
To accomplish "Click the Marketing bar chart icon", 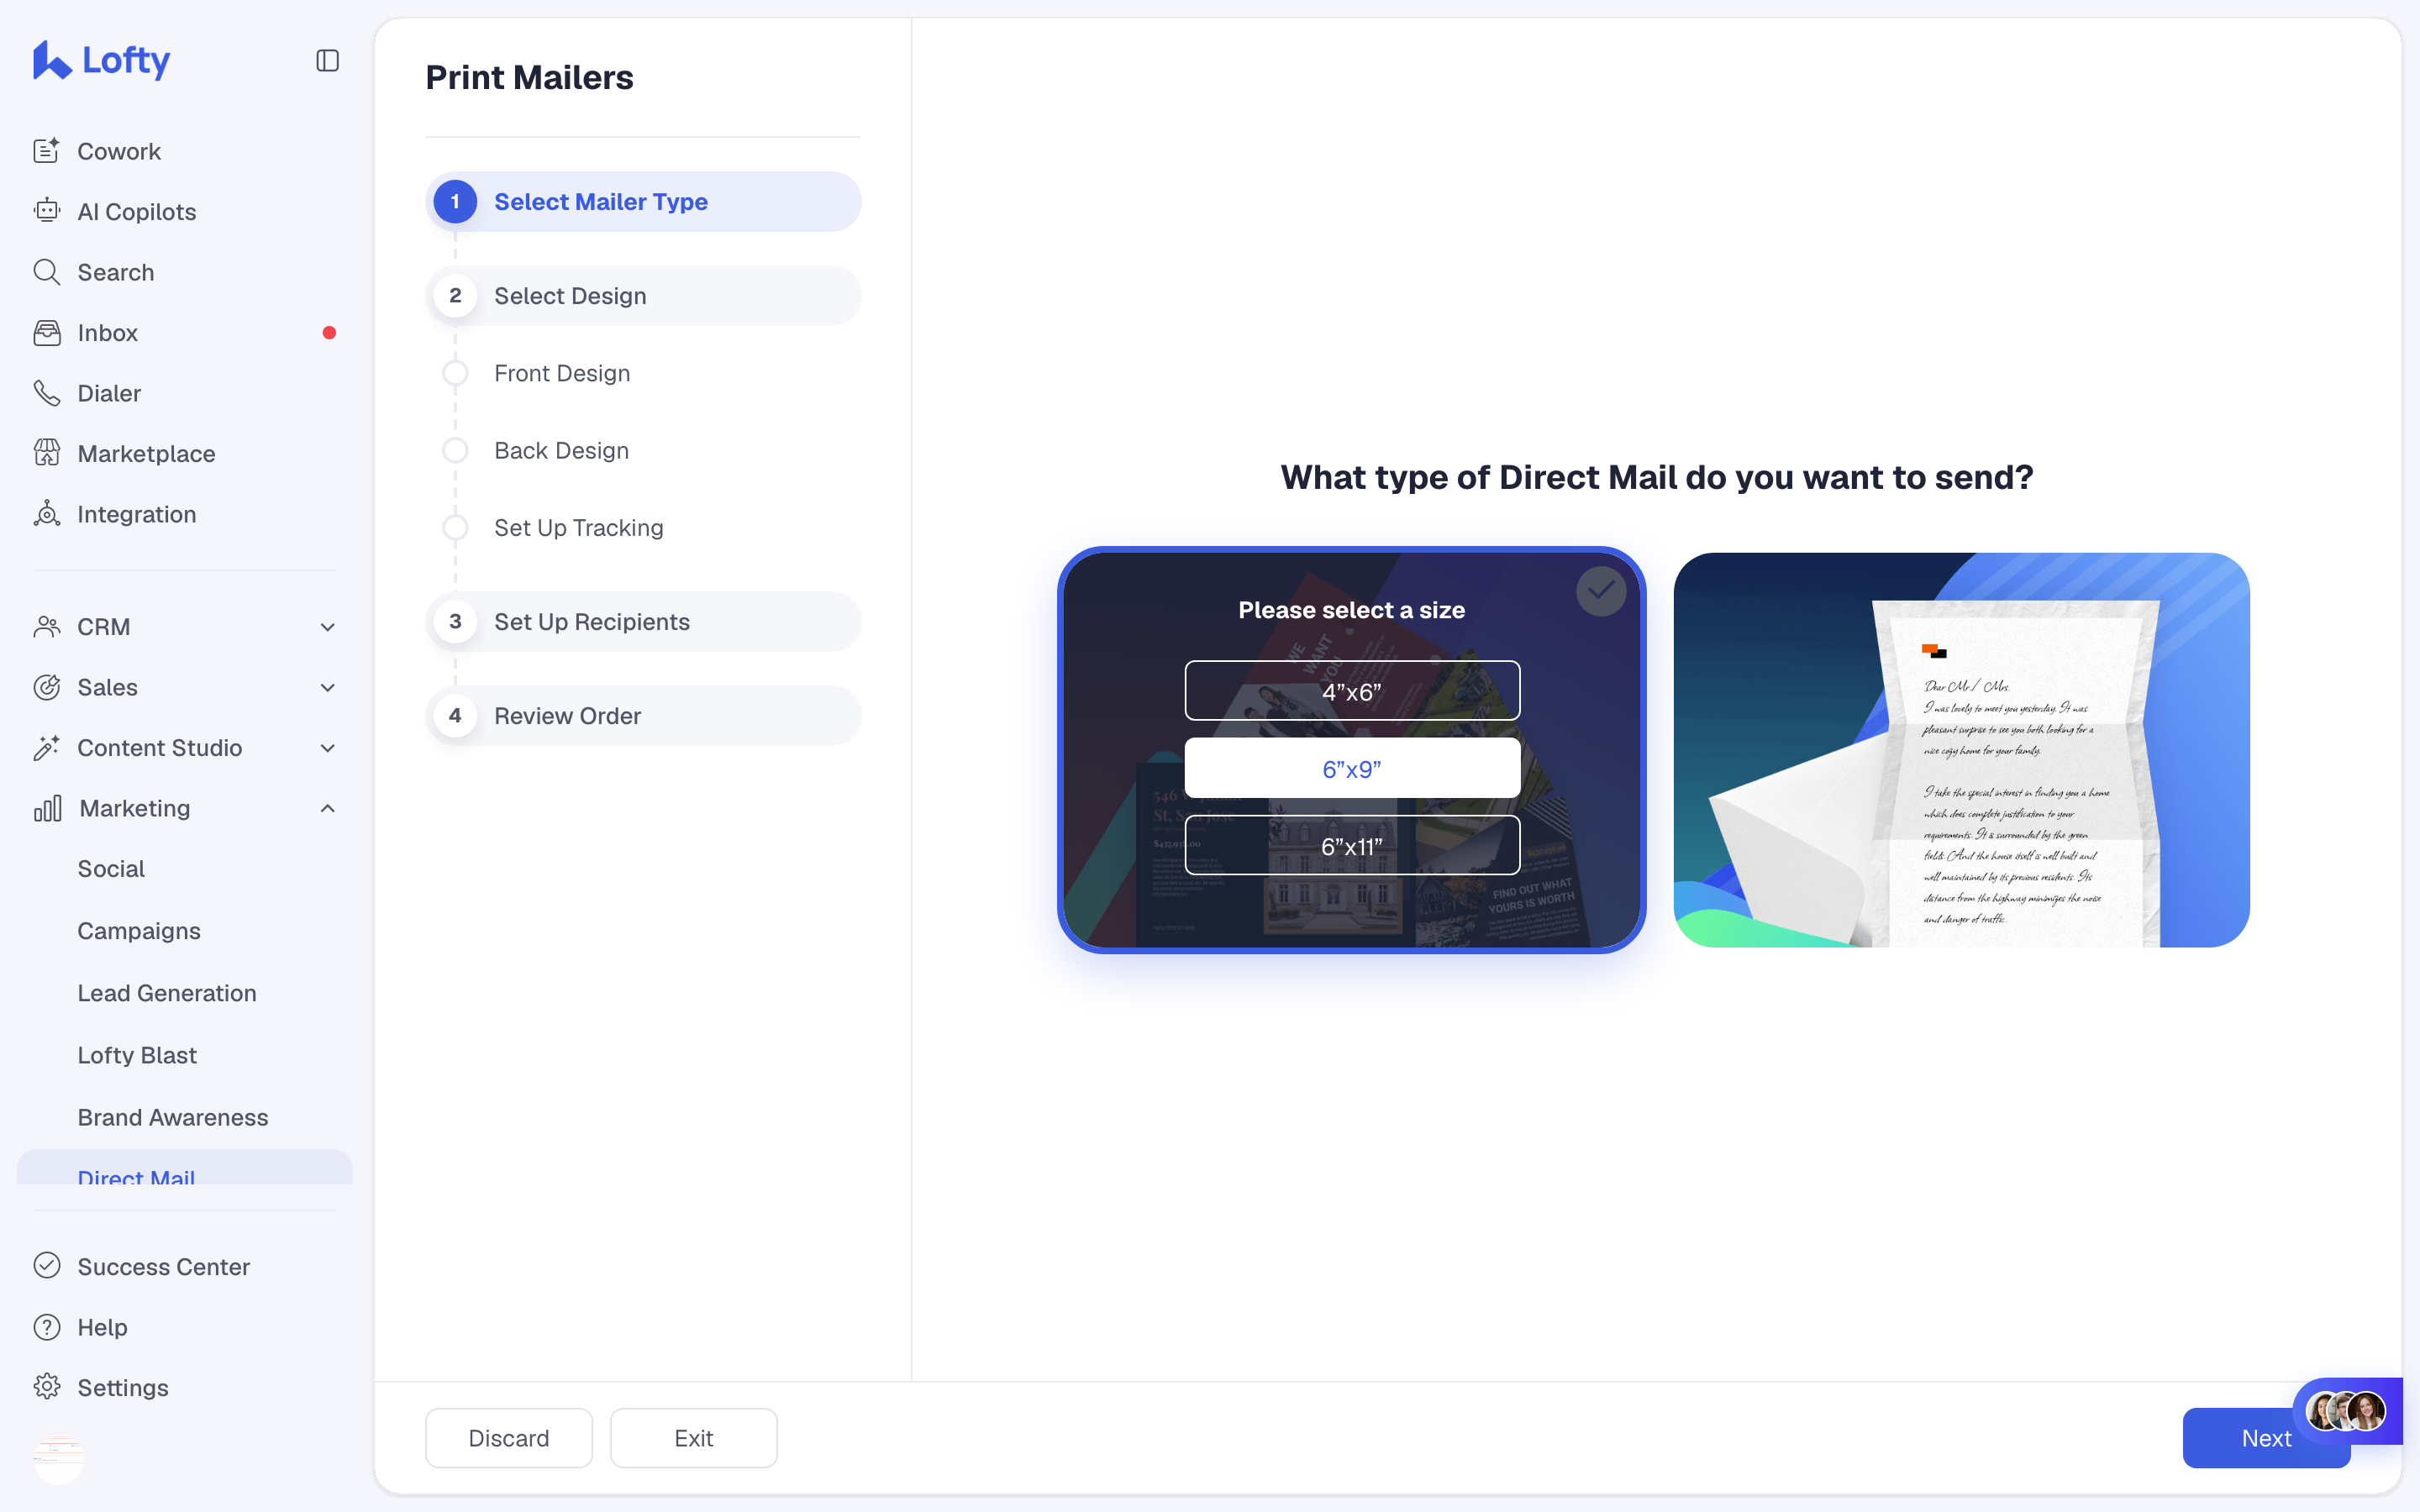I will tap(47, 808).
